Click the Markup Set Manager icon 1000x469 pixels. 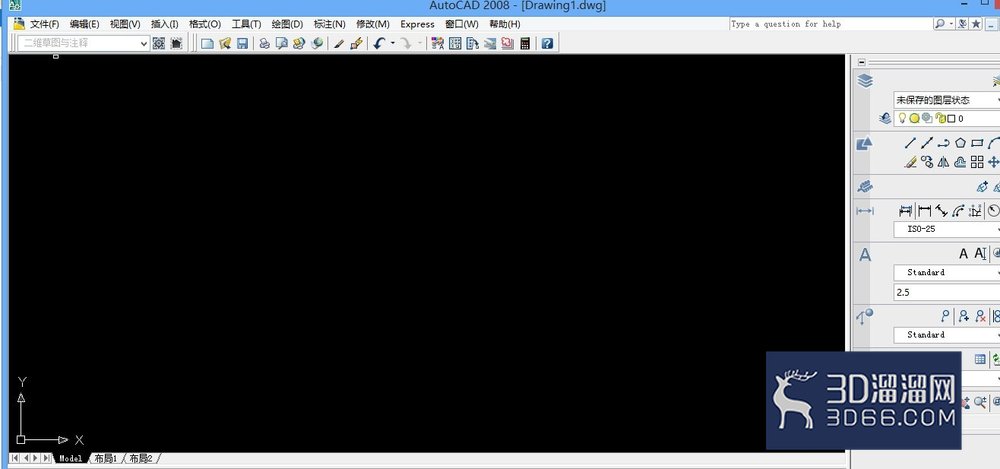click(508, 43)
